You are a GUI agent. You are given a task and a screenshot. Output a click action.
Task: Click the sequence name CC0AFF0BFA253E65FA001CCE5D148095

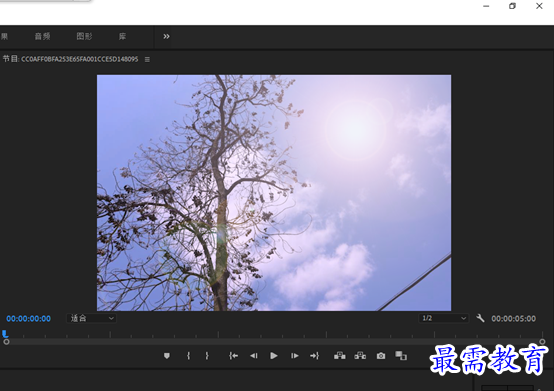[79, 59]
